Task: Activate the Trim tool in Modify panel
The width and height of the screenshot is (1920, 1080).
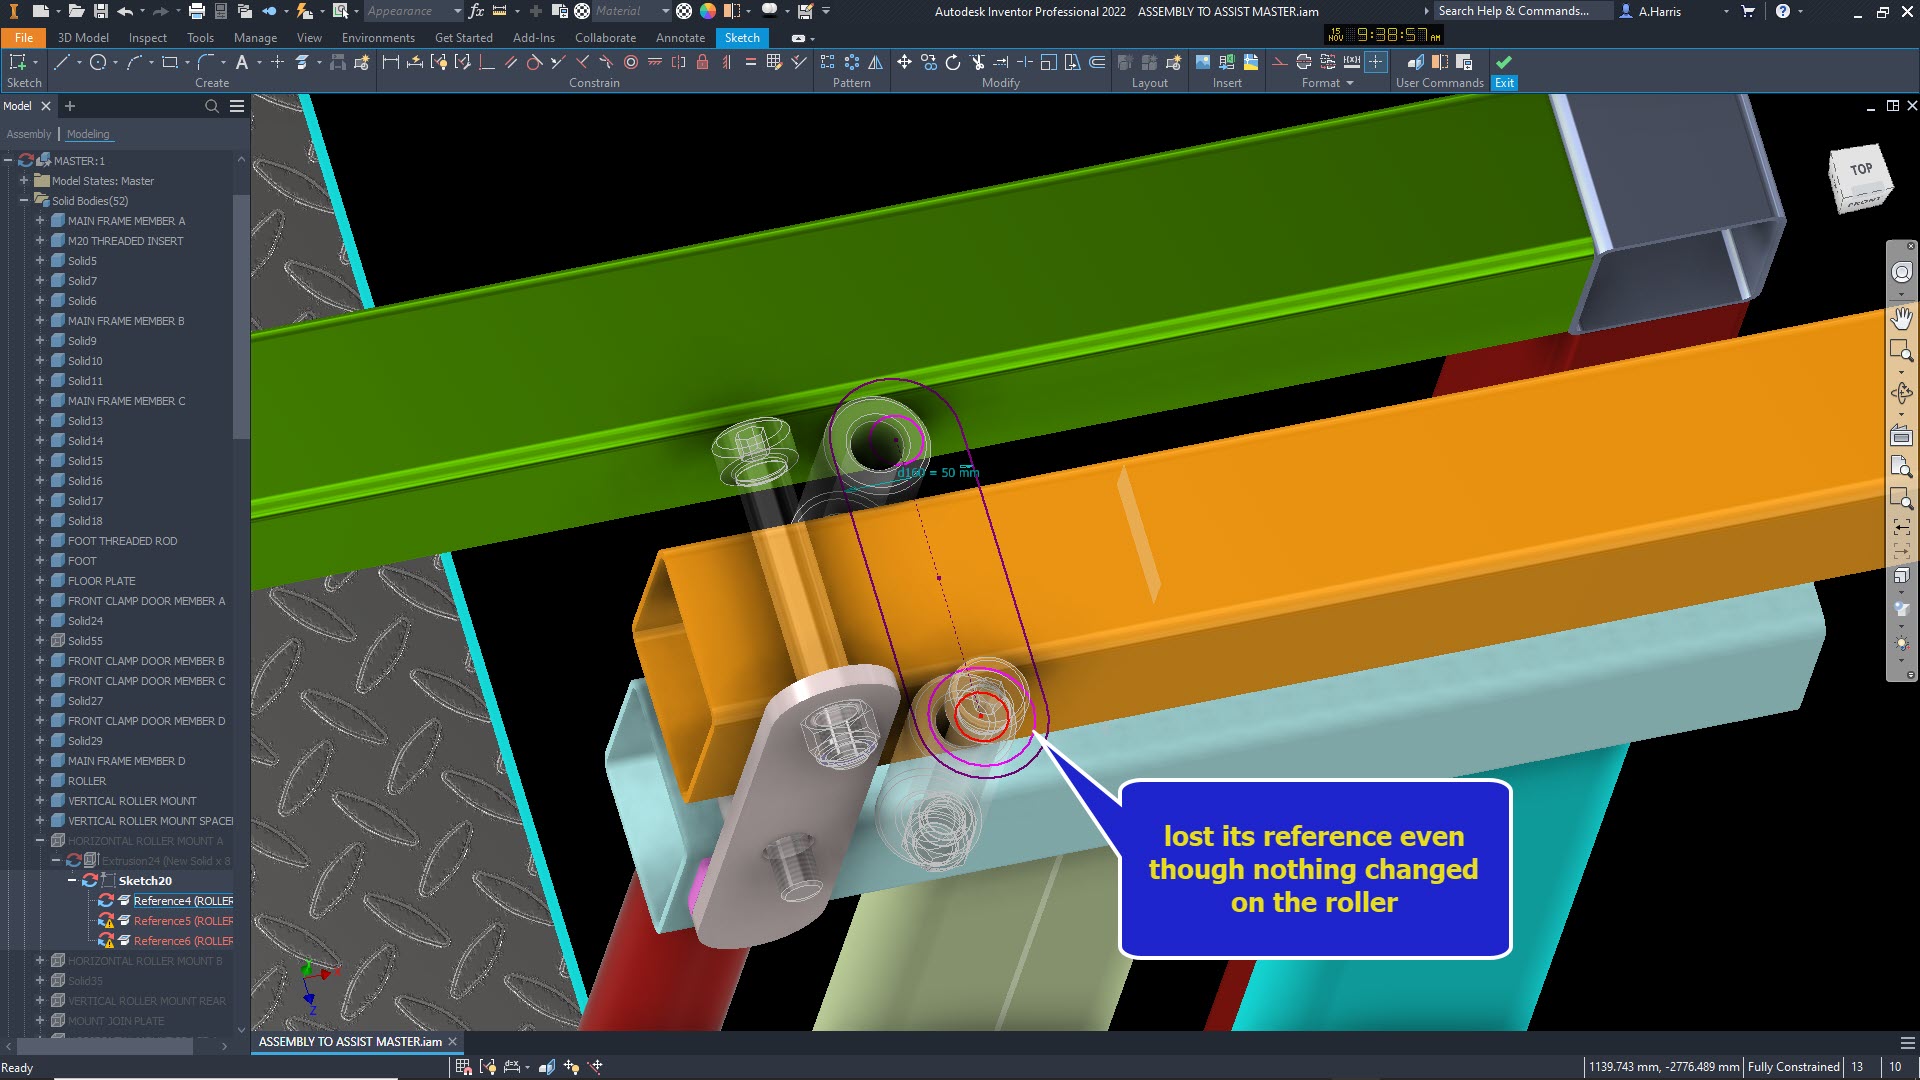Action: pos(978,62)
